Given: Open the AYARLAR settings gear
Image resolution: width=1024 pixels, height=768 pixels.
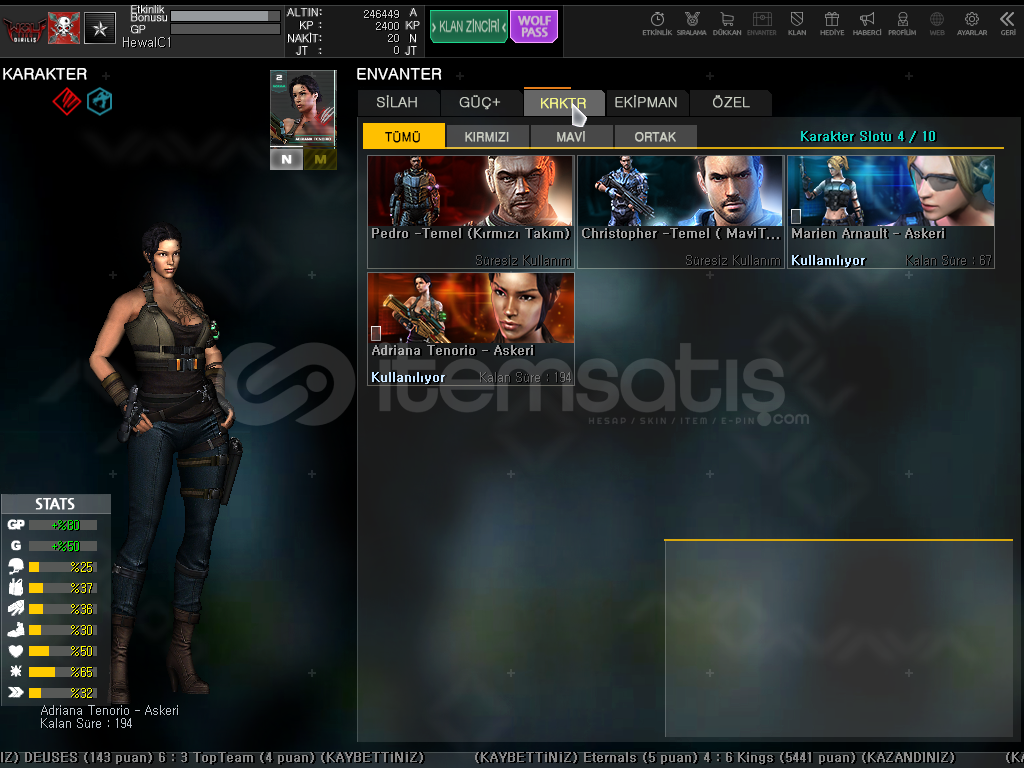Looking at the screenshot, I should coord(972,24).
